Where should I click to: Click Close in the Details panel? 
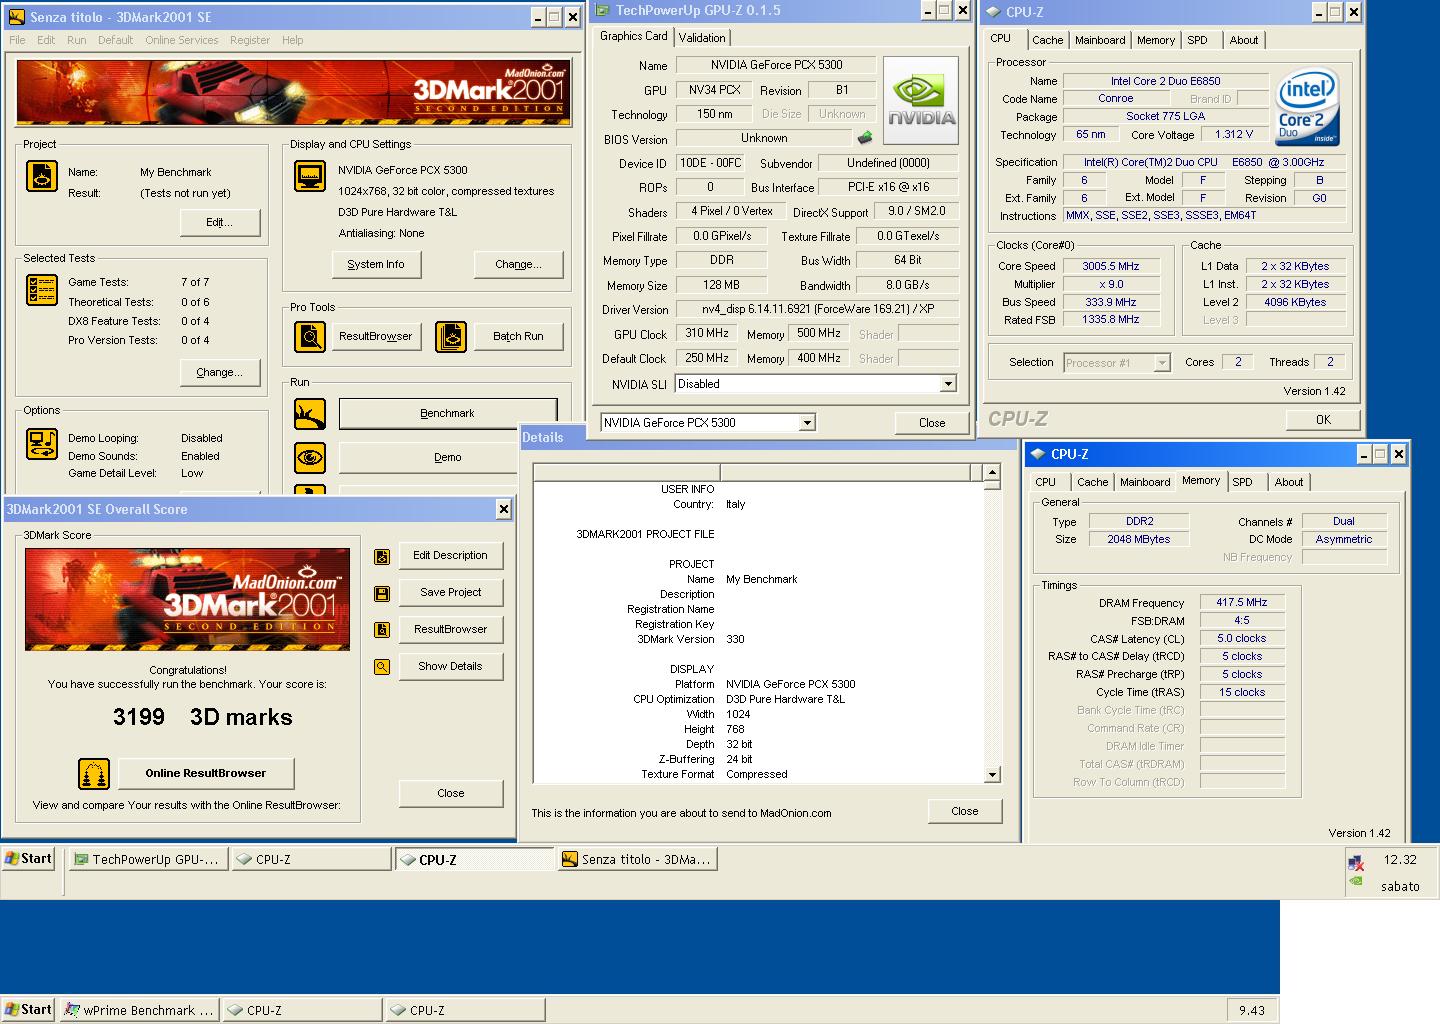point(964,811)
